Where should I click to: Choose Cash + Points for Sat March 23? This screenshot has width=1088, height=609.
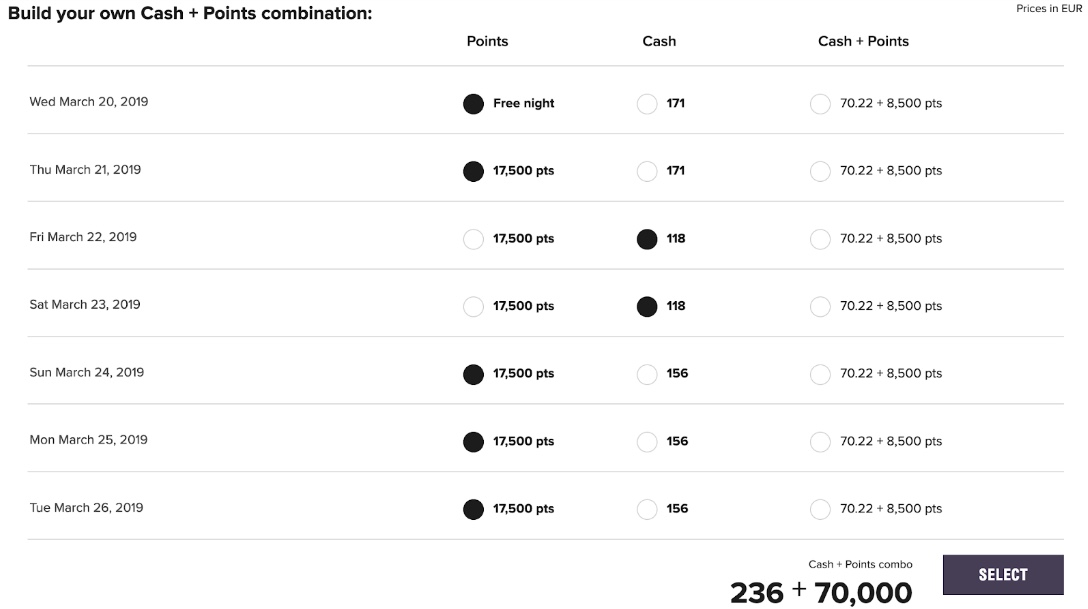[x=820, y=307]
